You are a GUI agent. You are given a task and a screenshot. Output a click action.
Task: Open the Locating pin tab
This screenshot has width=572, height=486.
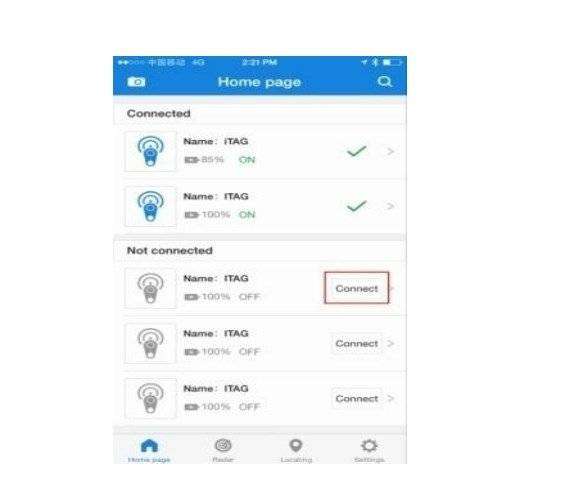tap(295, 445)
